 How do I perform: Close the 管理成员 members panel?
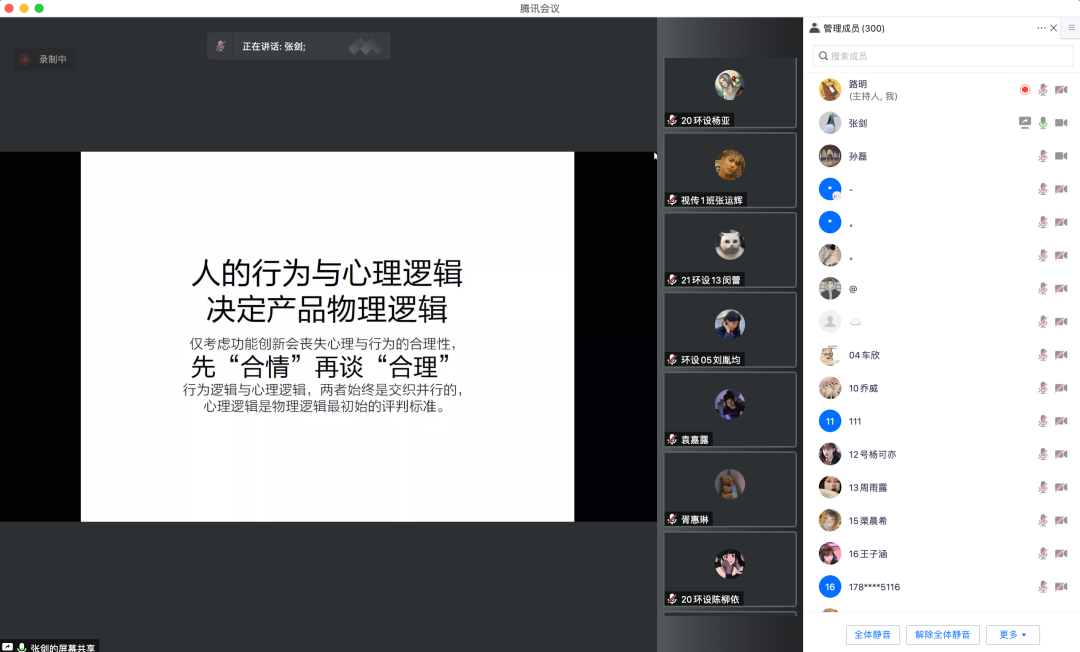pyautogui.click(x=1054, y=28)
